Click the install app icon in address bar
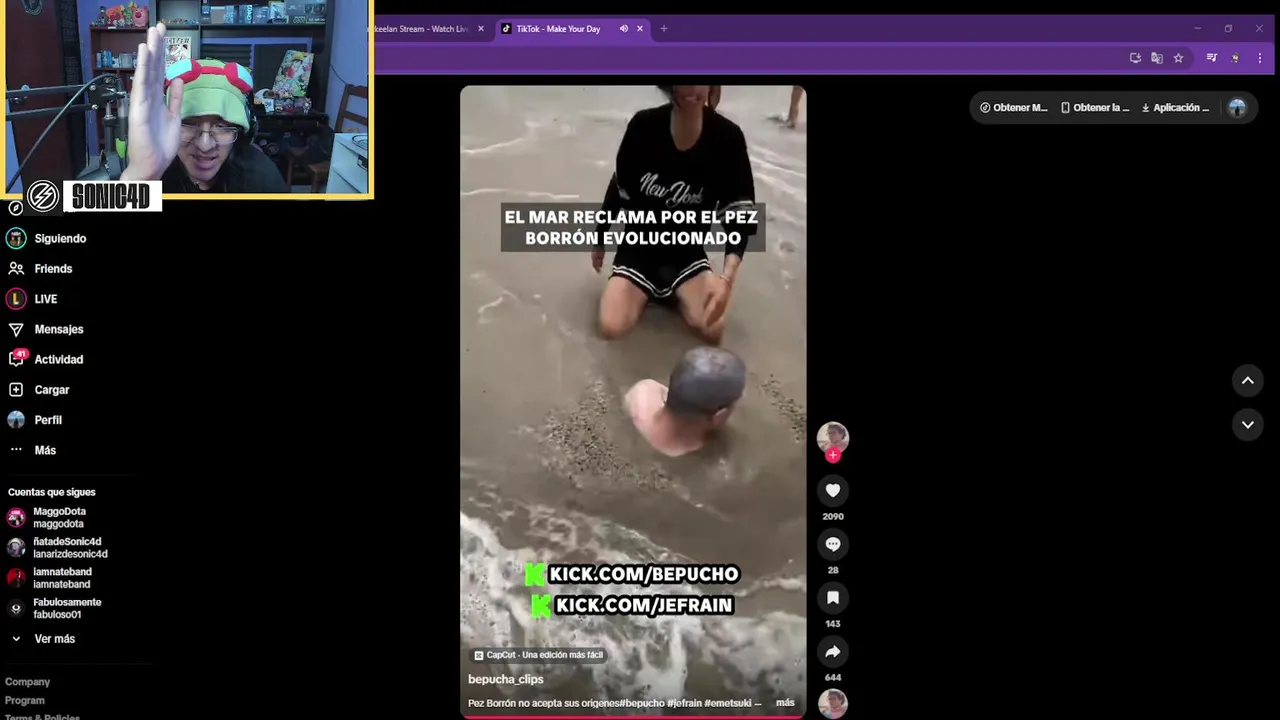The width and height of the screenshot is (1280, 720). click(x=1135, y=58)
